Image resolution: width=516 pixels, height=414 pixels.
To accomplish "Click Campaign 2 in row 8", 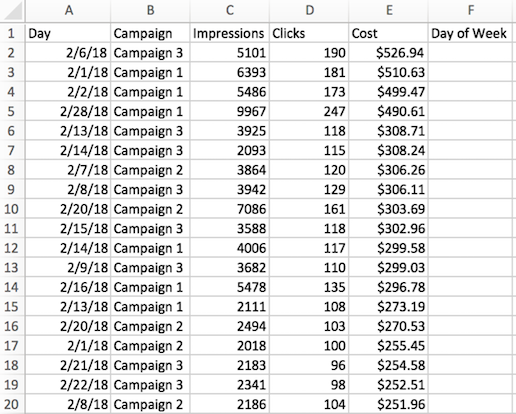I will coord(150,170).
